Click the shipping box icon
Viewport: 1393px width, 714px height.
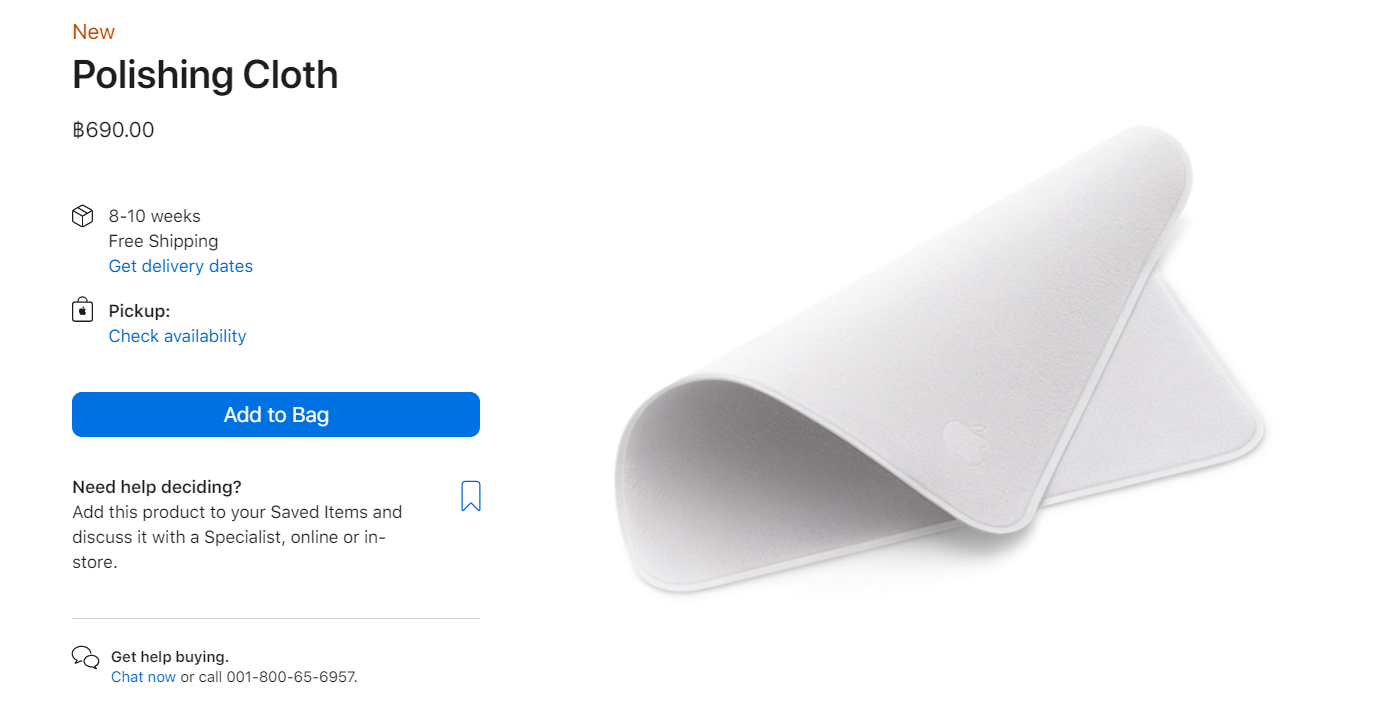(83, 216)
